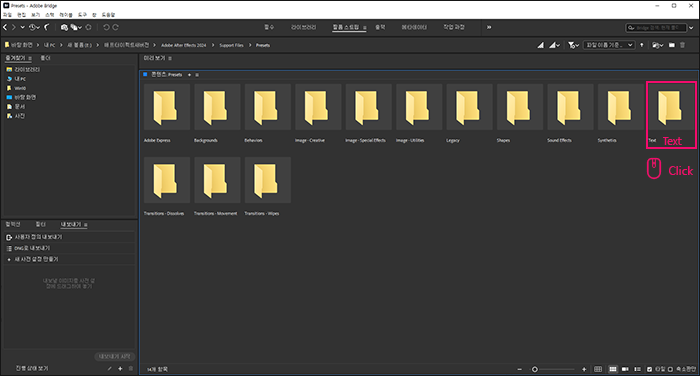700x376 pixels.
Task: Switch to thumbnails view icon
Action: pyautogui.click(x=613, y=369)
